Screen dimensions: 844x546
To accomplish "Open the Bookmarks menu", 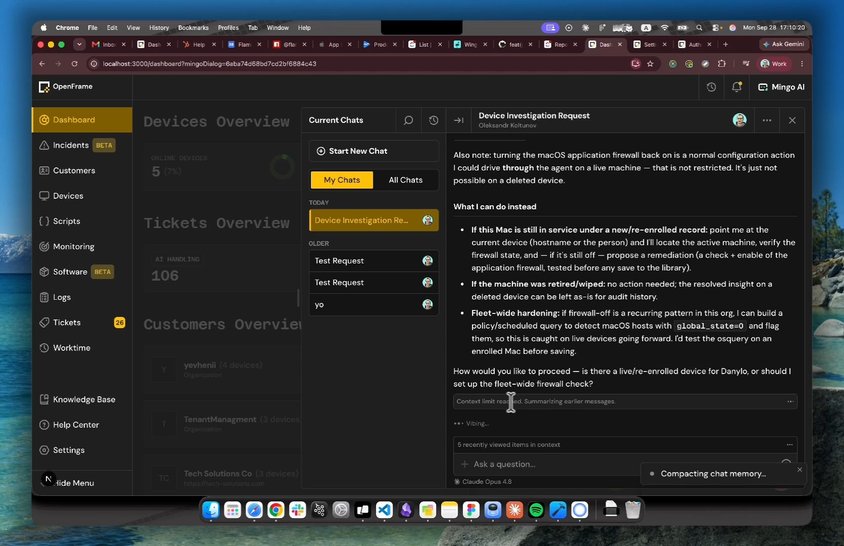I will coord(193,27).
